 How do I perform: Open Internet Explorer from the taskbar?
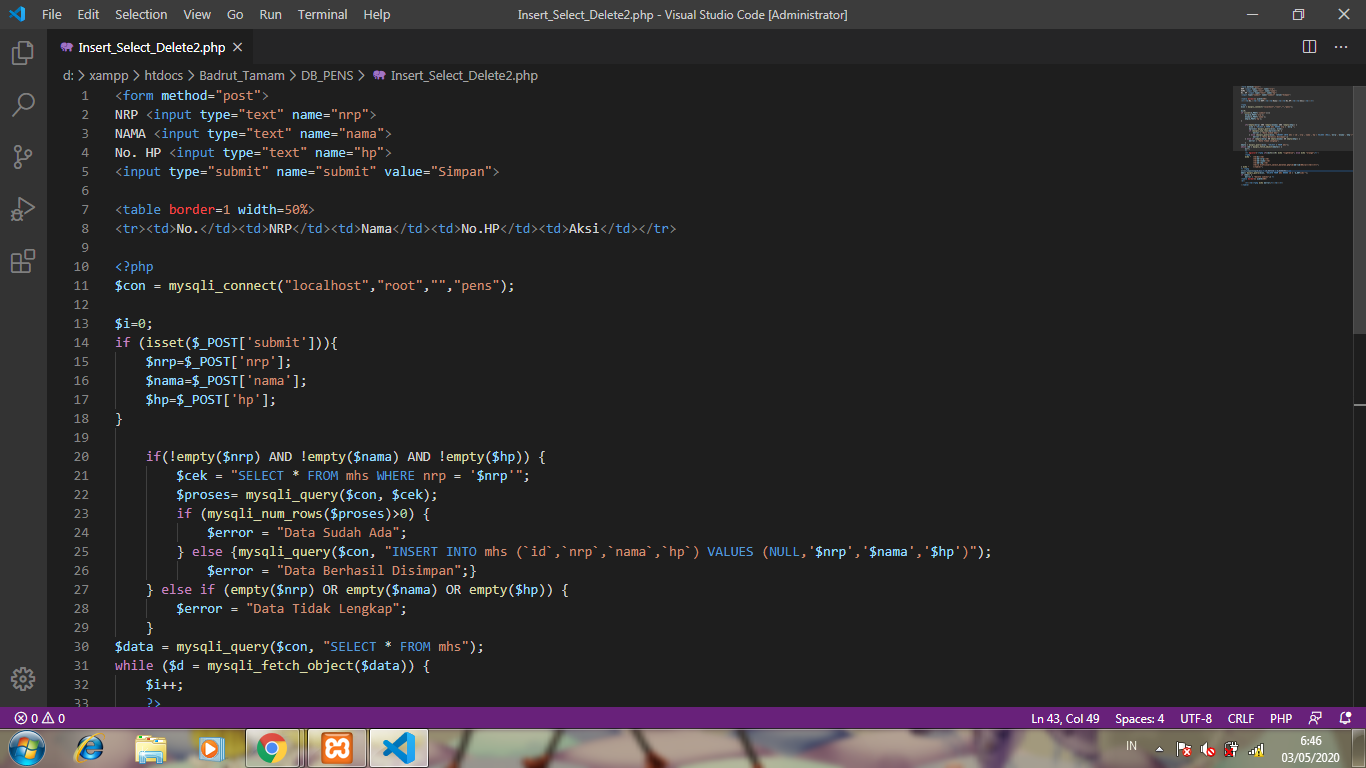click(90, 748)
